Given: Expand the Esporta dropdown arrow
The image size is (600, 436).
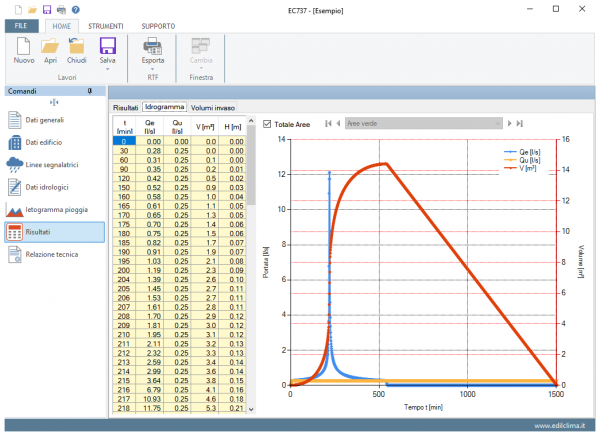Looking at the screenshot, I should click(153, 69).
